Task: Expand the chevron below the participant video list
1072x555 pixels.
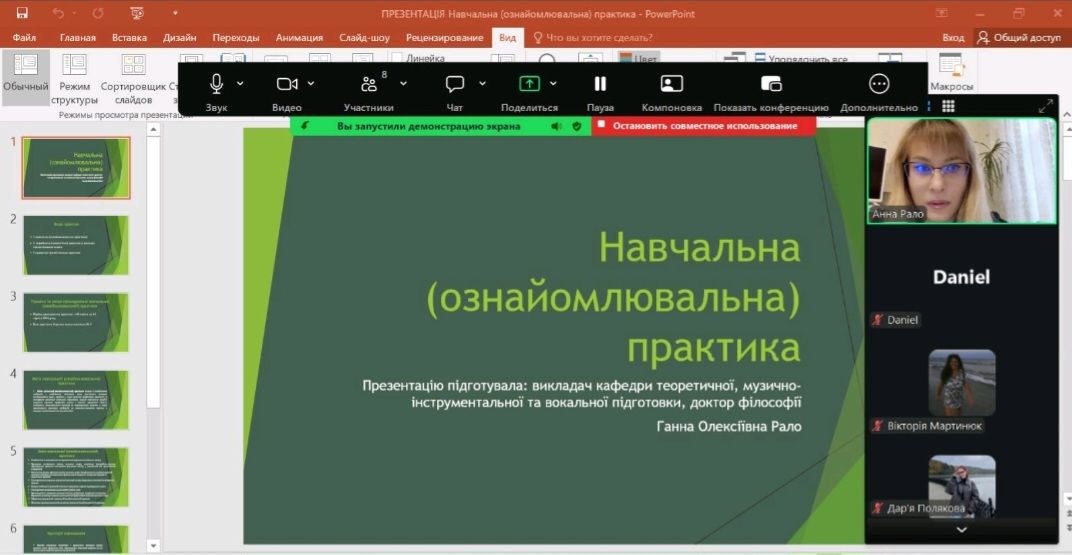Action: pyautogui.click(x=961, y=530)
